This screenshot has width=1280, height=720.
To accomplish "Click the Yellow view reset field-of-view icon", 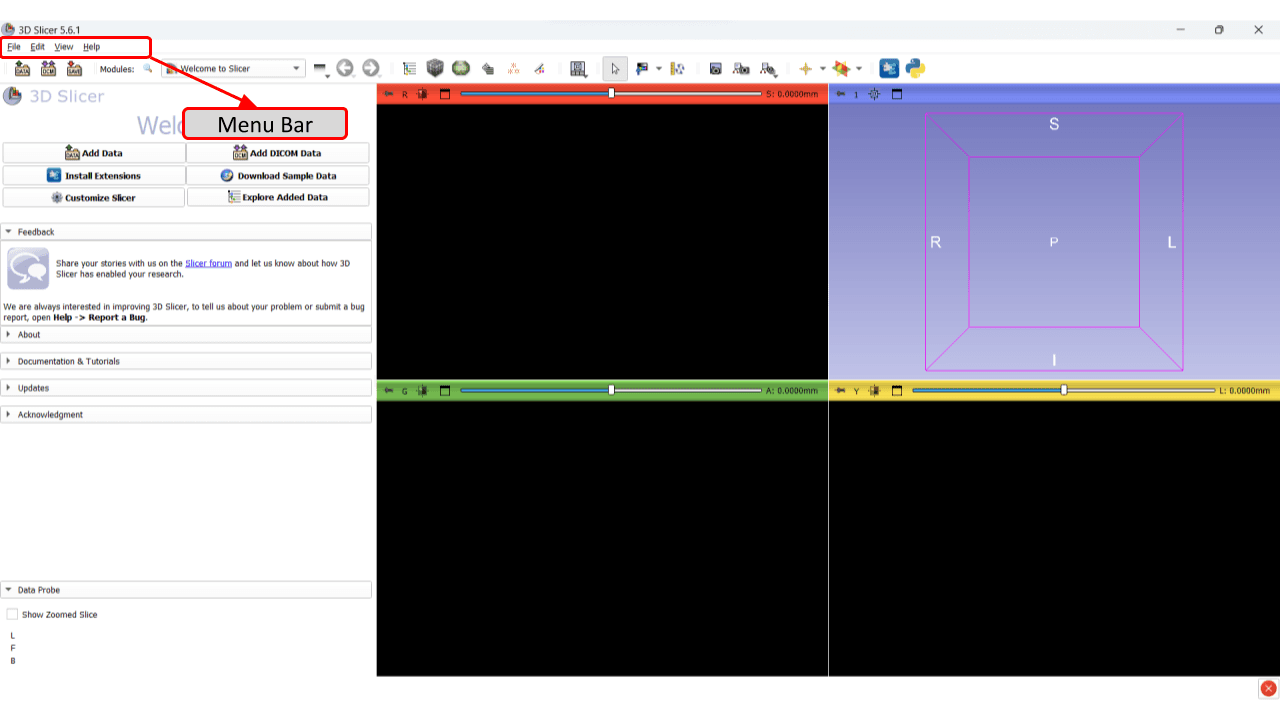I will click(x=874, y=391).
